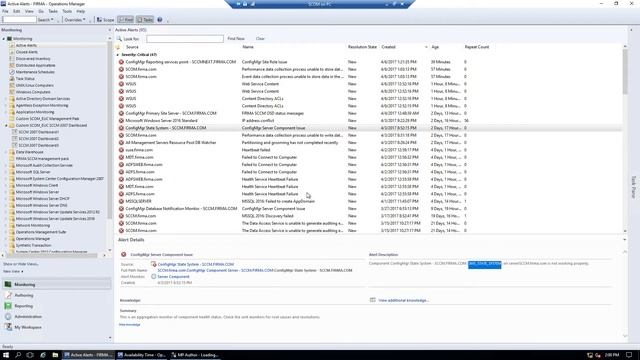Sort by Resolution State column header
Screen dimensions: 640x360
coord(362,47)
